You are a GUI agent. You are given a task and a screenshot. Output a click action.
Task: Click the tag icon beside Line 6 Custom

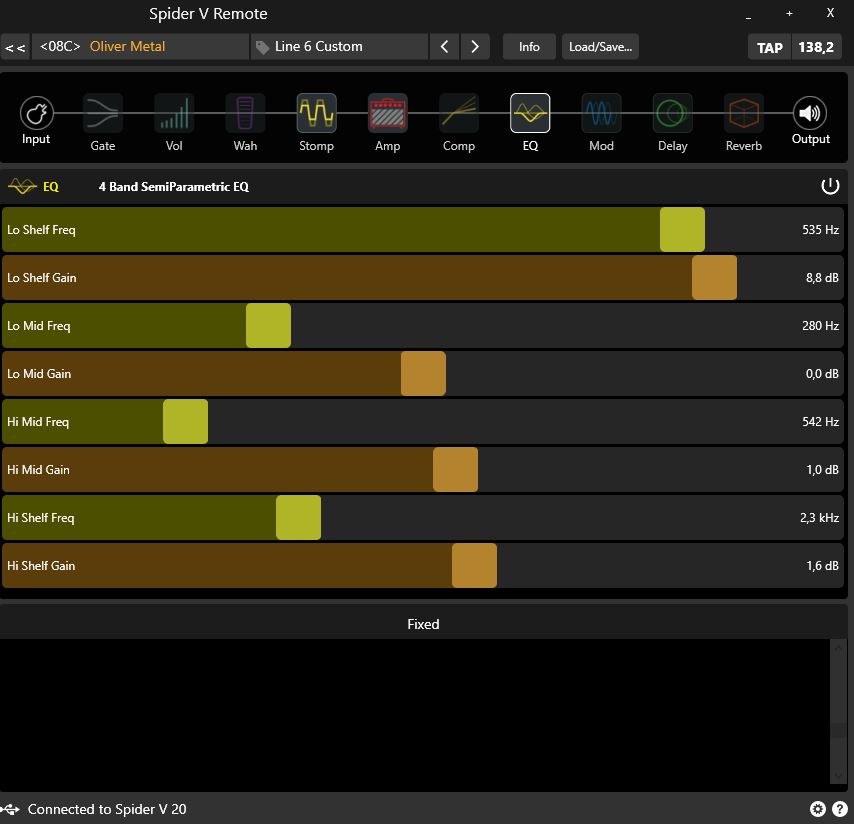(263, 47)
